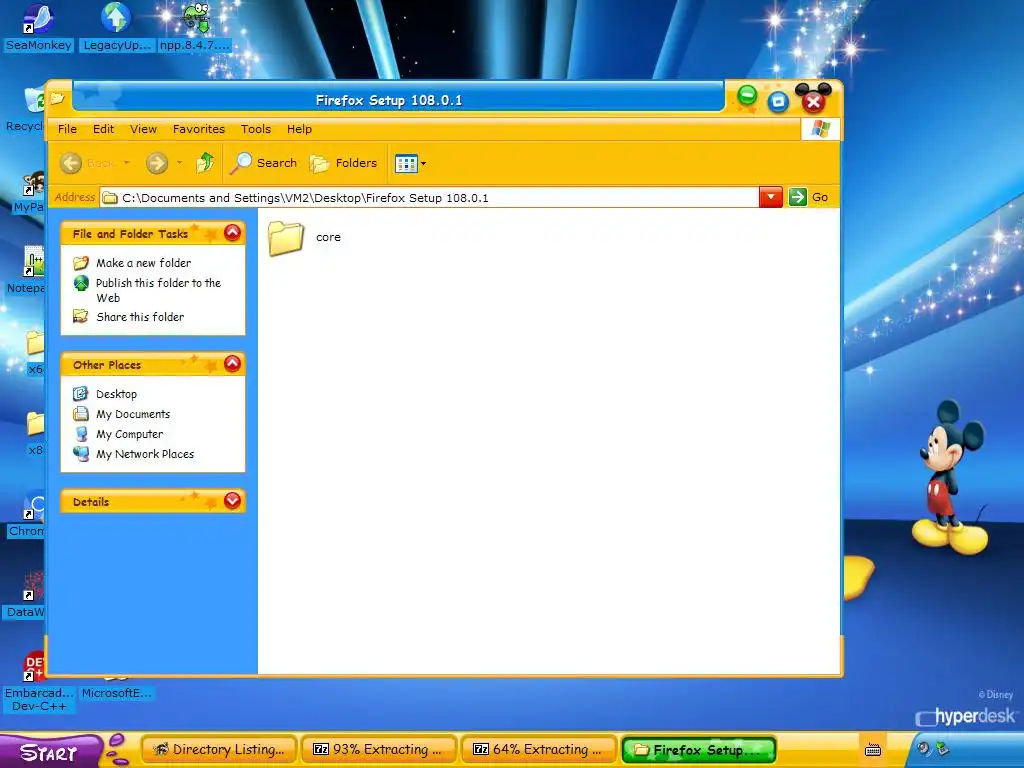Click the Start button

50,752
